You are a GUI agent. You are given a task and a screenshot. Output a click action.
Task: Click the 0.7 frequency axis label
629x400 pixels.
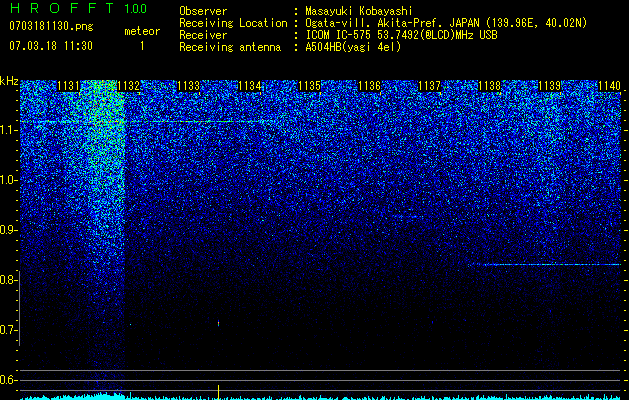pyautogui.click(x=8, y=330)
